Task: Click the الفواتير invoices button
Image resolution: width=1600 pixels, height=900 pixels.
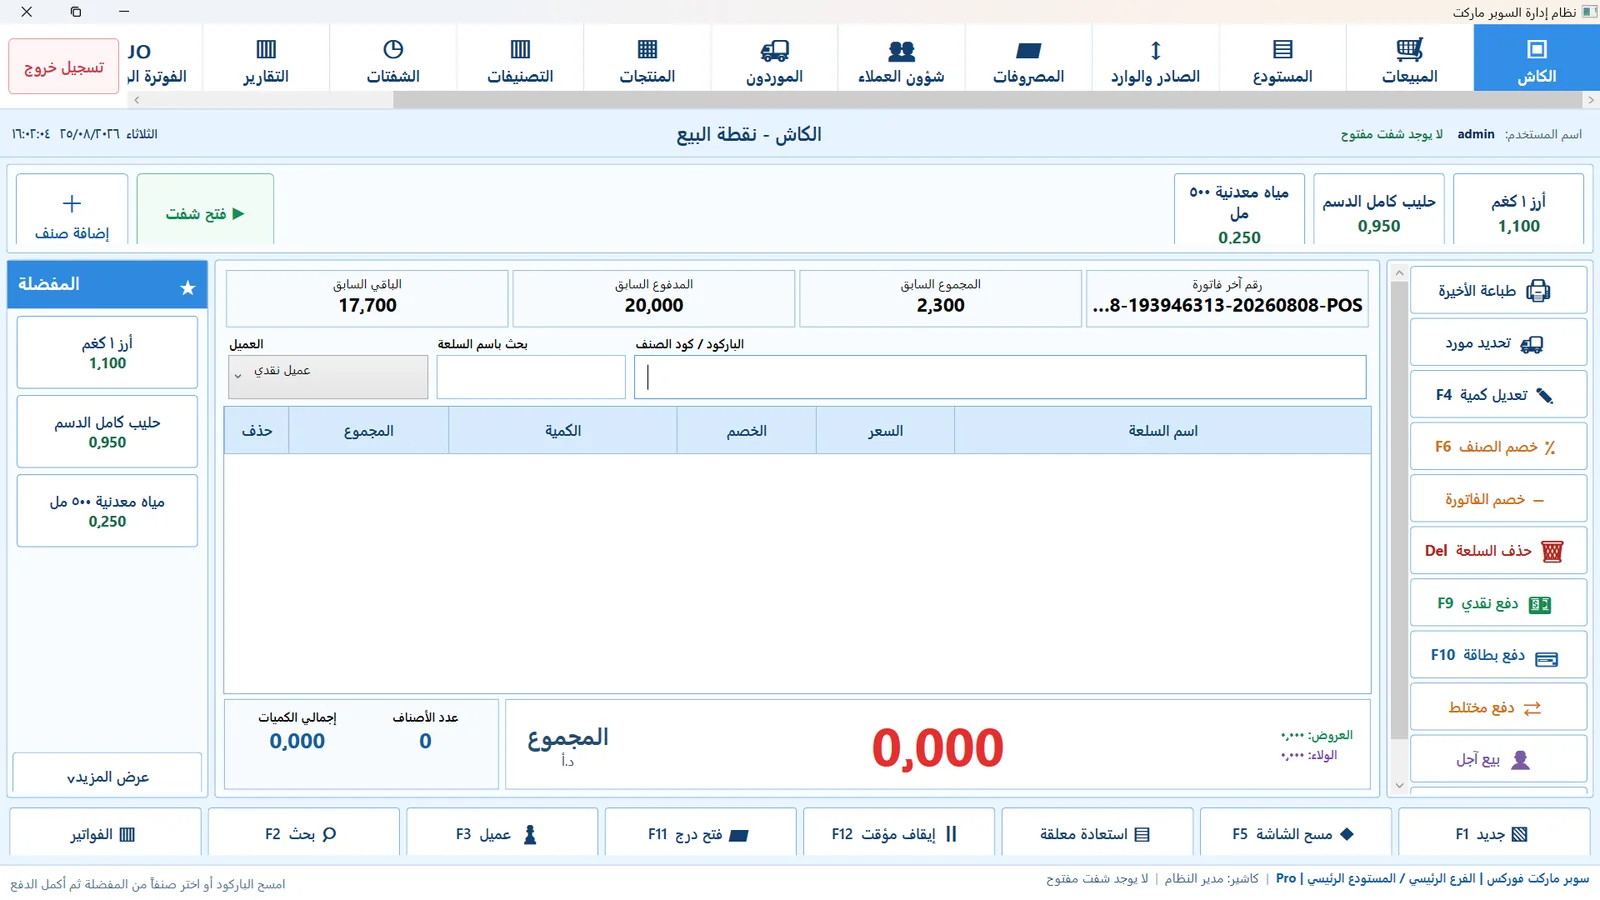Action: (105, 833)
